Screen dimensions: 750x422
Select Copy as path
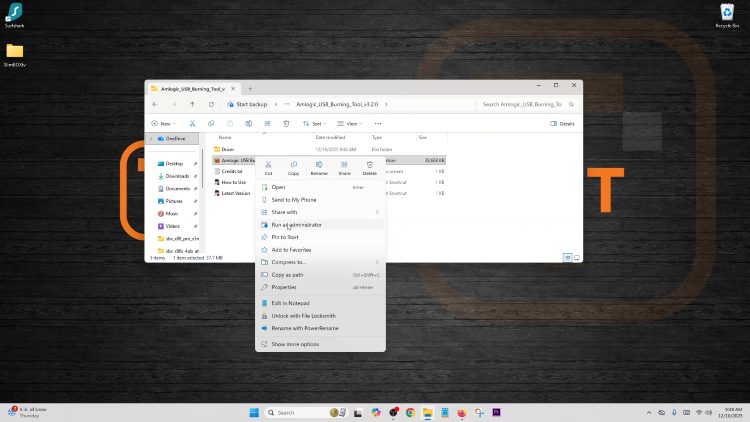coord(320,275)
